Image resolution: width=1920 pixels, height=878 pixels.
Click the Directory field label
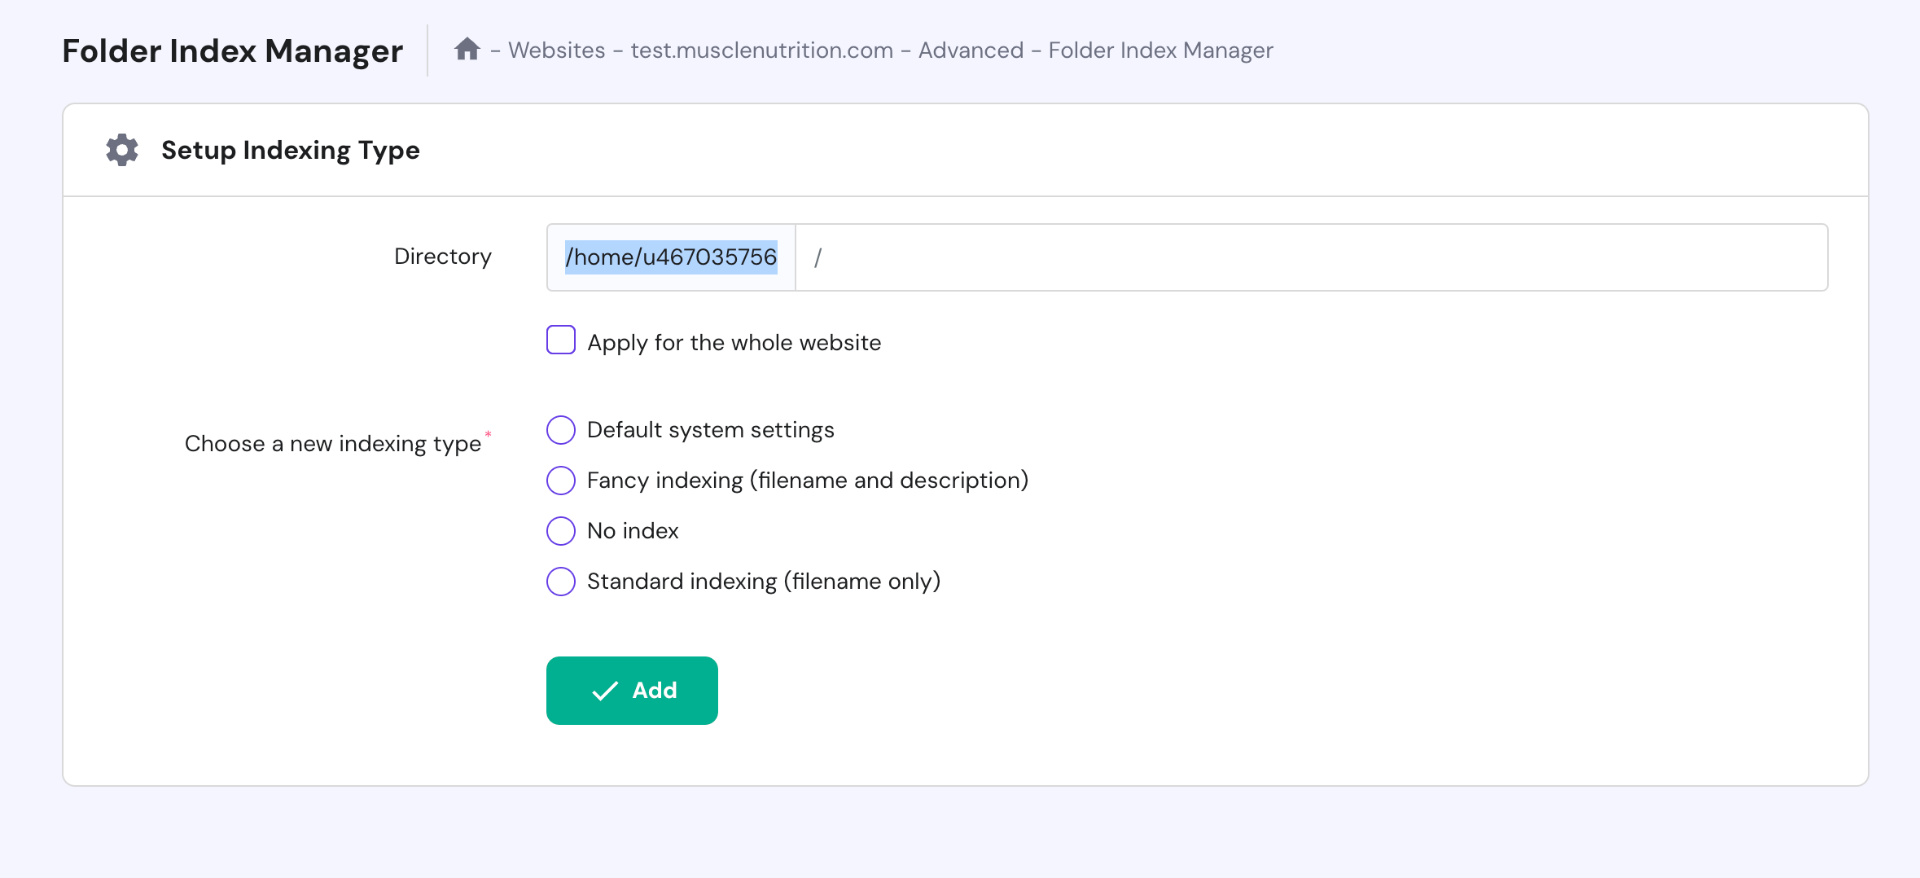[x=442, y=257]
